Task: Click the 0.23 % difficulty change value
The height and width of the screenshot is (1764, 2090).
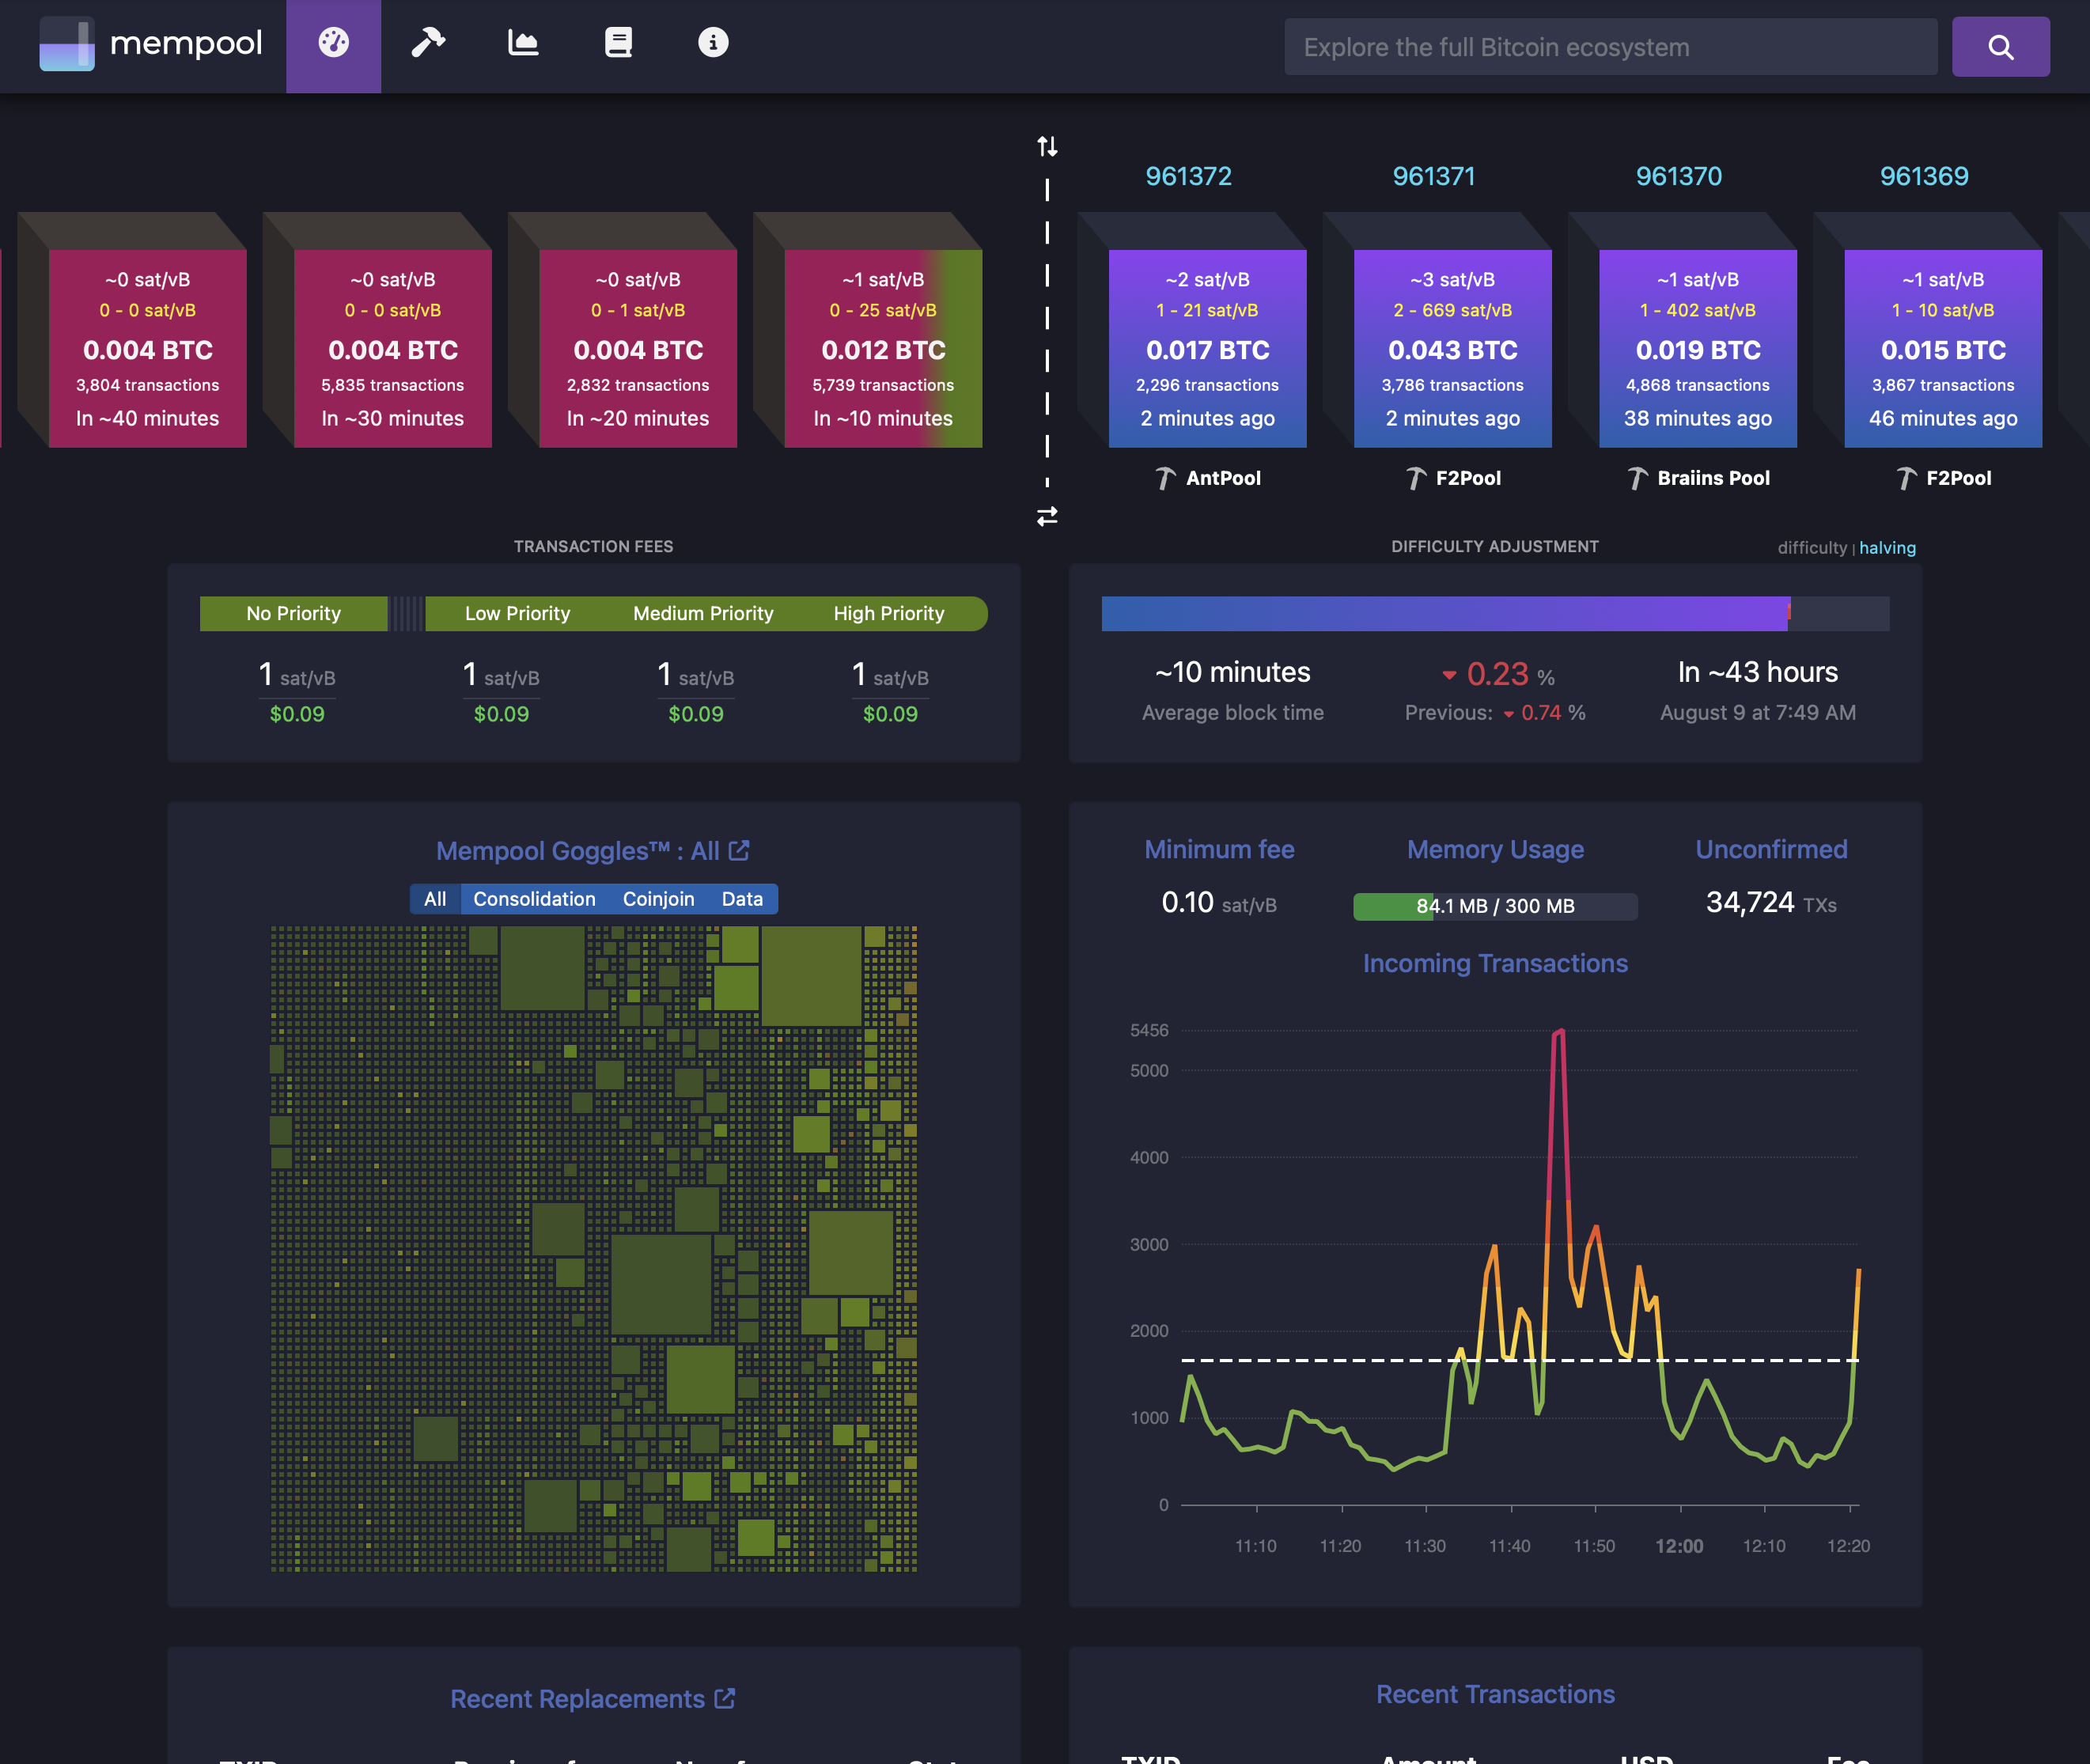Action: point(1497,674)
